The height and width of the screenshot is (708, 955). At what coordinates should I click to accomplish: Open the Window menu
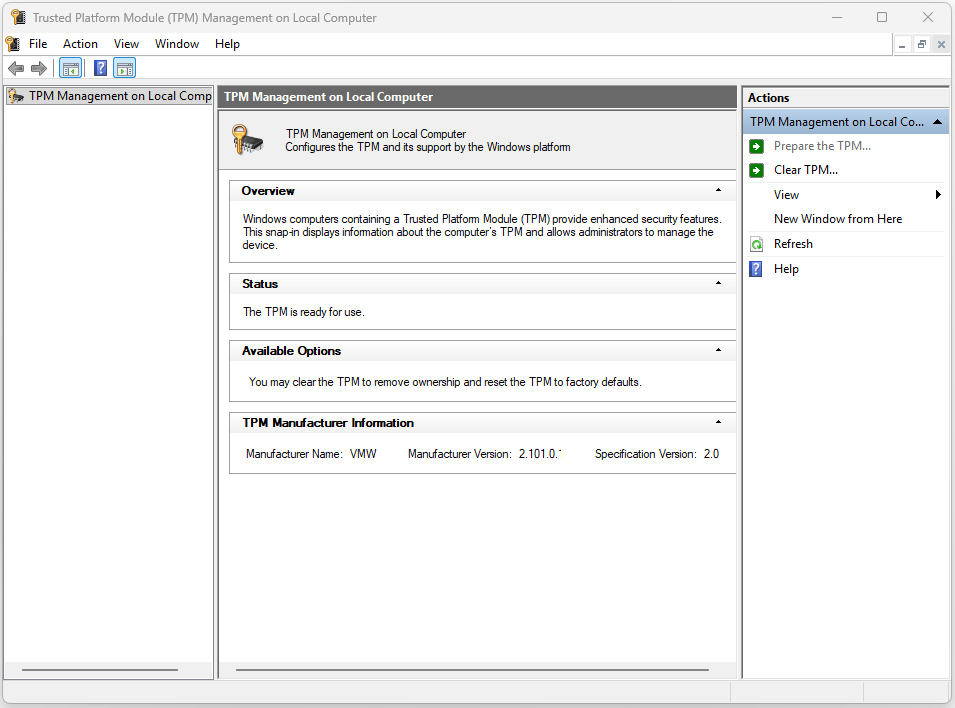point(177,43)
